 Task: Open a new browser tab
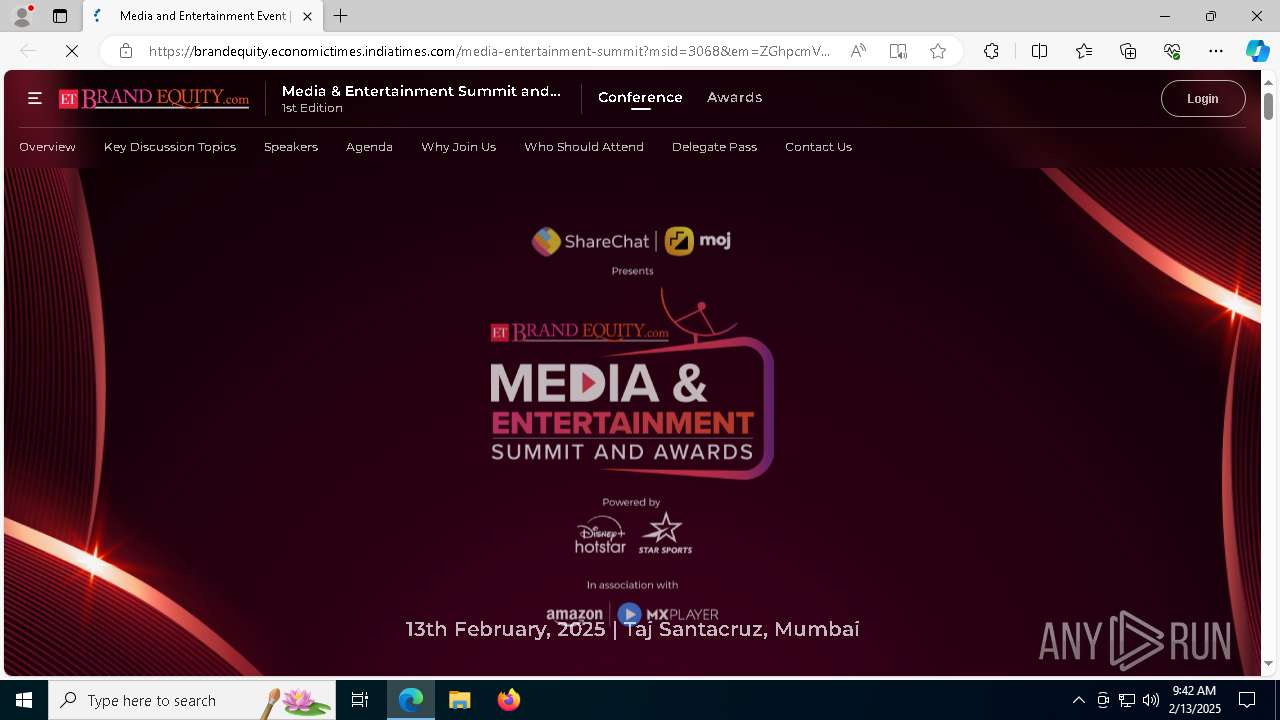(341, 16)
